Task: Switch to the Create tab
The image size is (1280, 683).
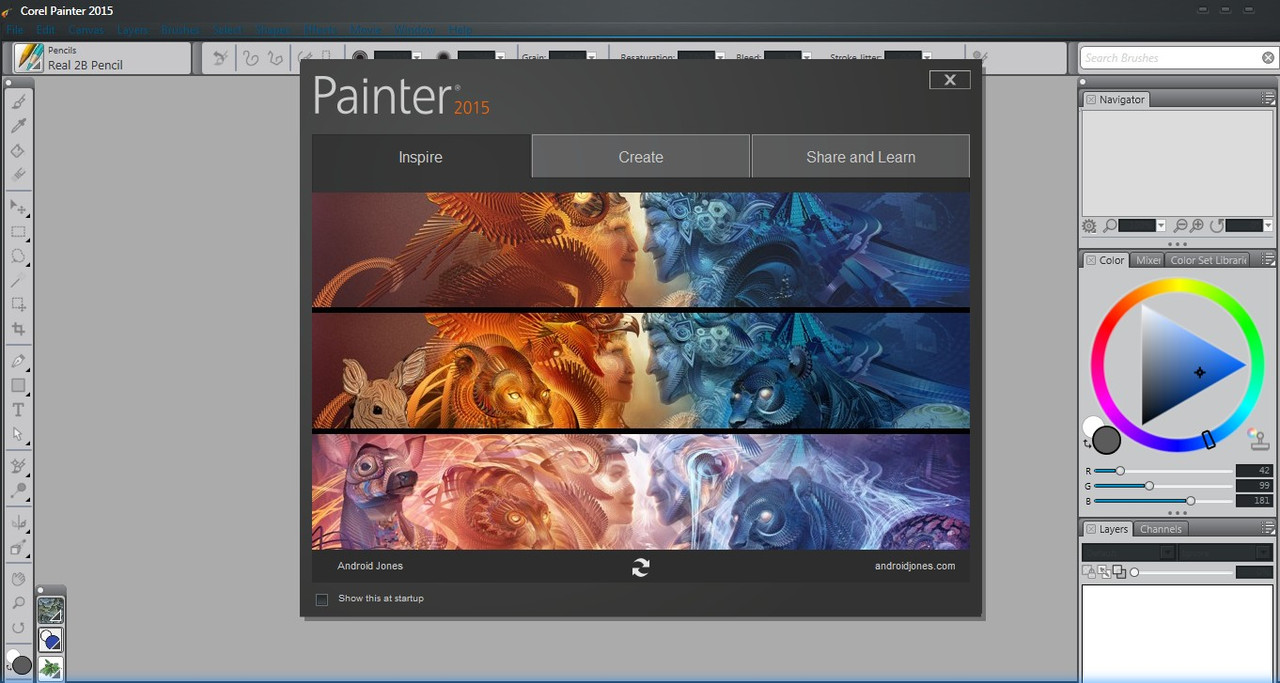Action: 641,157
